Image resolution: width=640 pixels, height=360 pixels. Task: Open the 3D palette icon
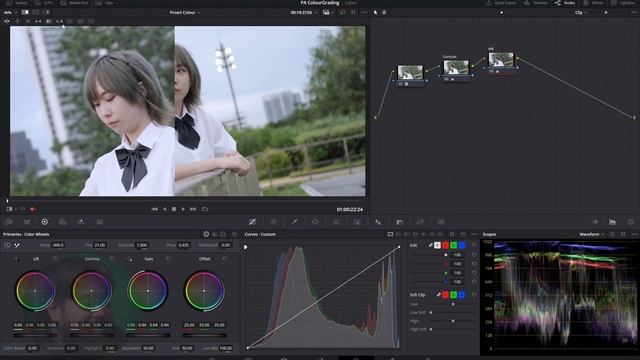click(441, 222)
